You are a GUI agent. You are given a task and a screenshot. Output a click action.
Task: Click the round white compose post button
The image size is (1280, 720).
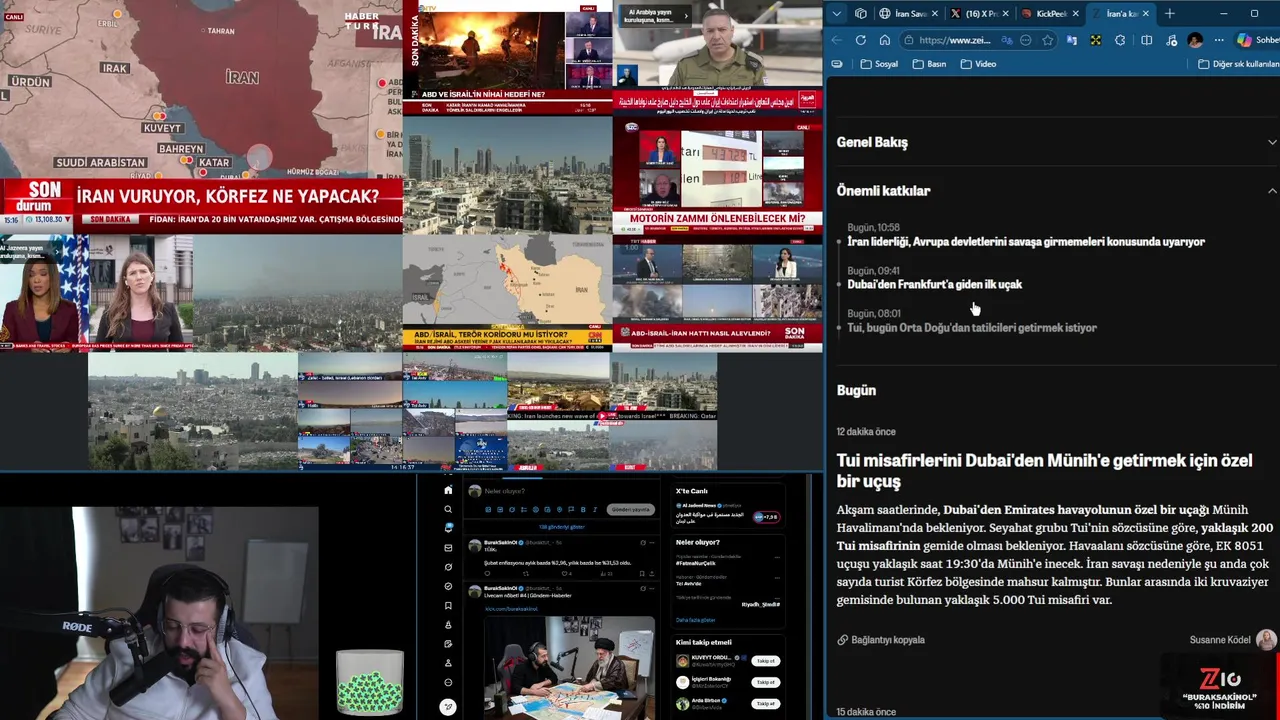(448, 707)
